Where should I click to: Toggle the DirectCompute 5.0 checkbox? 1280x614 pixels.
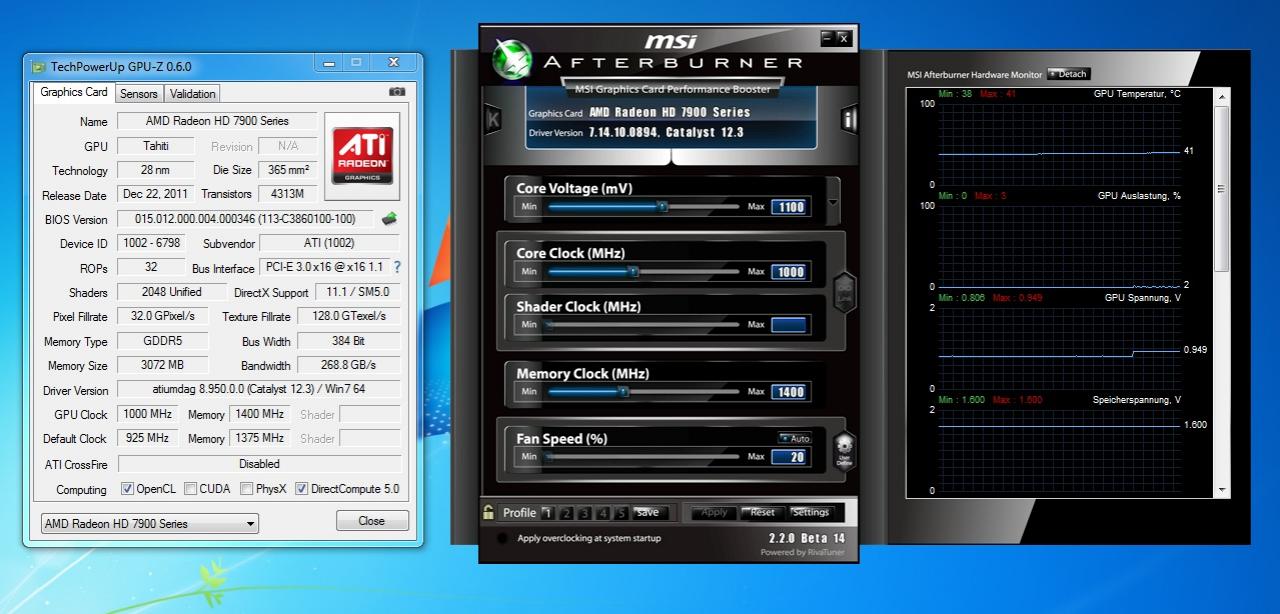(x=301, y=489)
